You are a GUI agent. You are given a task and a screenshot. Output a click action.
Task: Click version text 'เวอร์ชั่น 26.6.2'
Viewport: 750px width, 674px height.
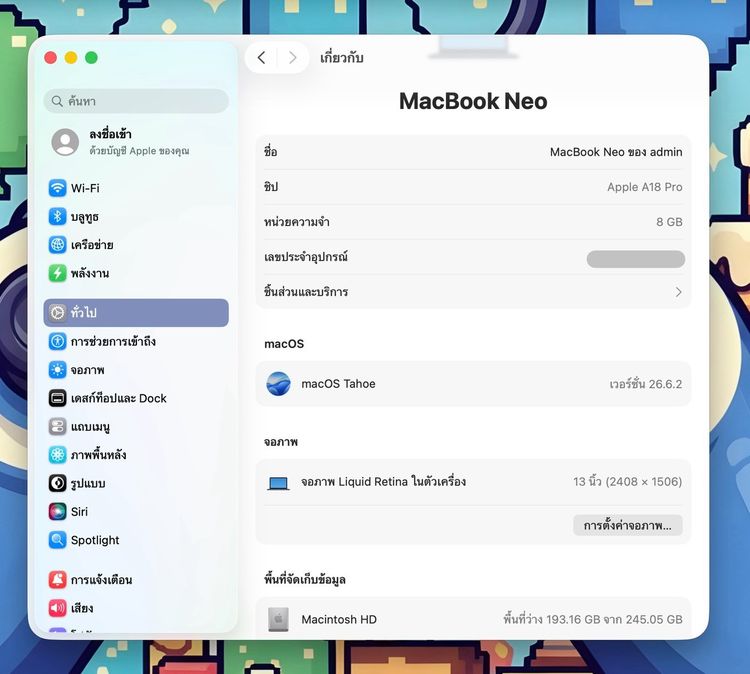pos(646,384)
